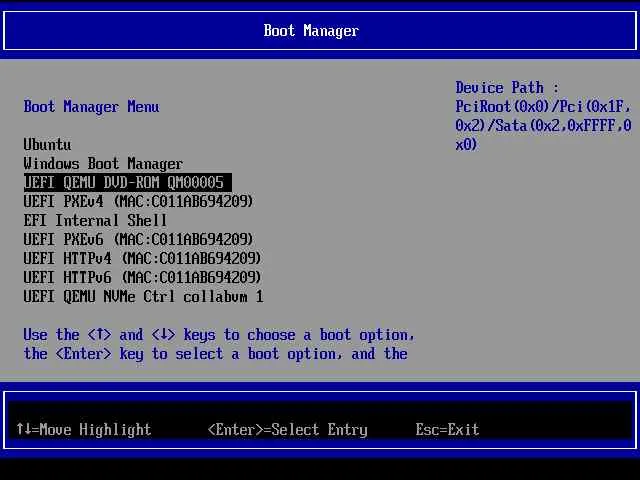
Task: Click the Move Highlight key hint
Action: click(x=84, y=429)
